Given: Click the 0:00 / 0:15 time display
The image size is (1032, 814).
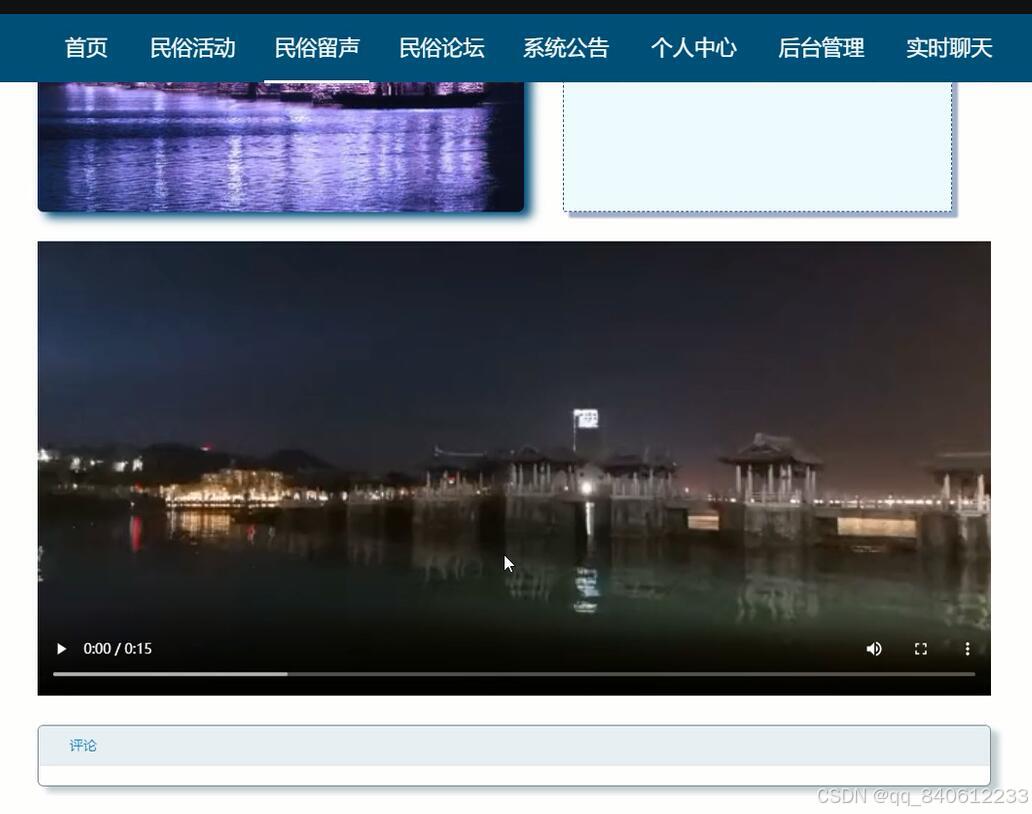Looking at the screenshot, I should click(x=117, y=649).
